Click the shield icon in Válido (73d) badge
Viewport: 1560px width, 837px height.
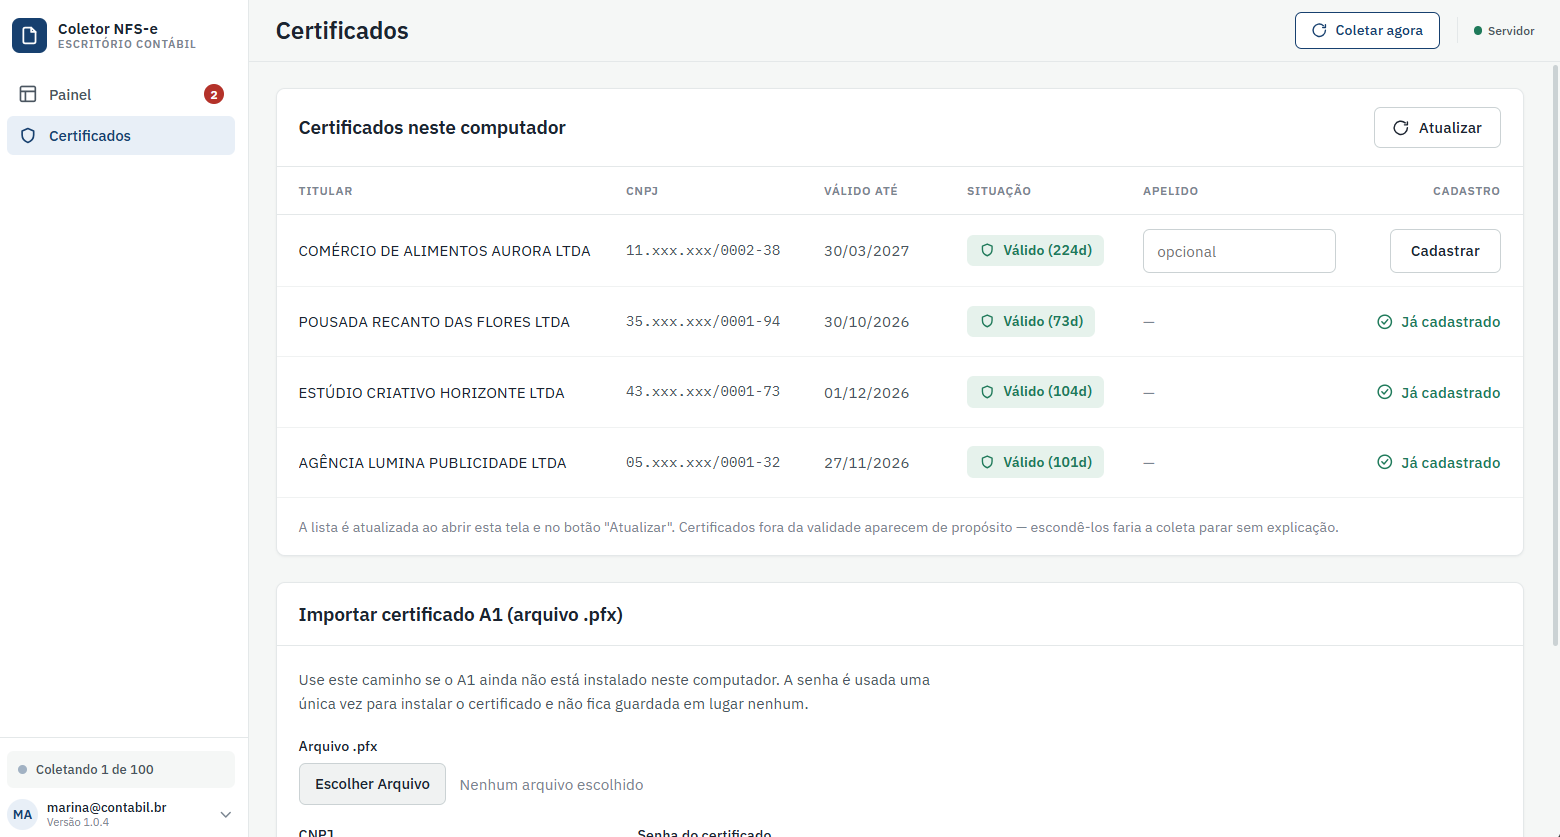click(x=987, y=322)
